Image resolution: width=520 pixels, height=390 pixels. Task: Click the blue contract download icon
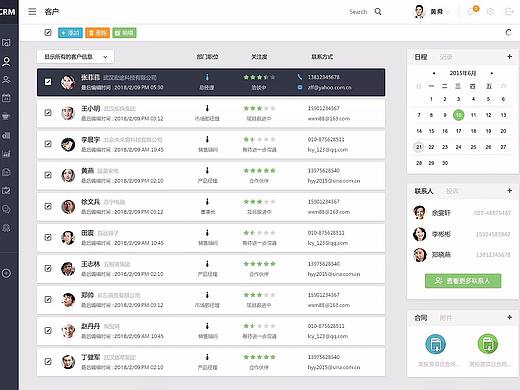435,344
